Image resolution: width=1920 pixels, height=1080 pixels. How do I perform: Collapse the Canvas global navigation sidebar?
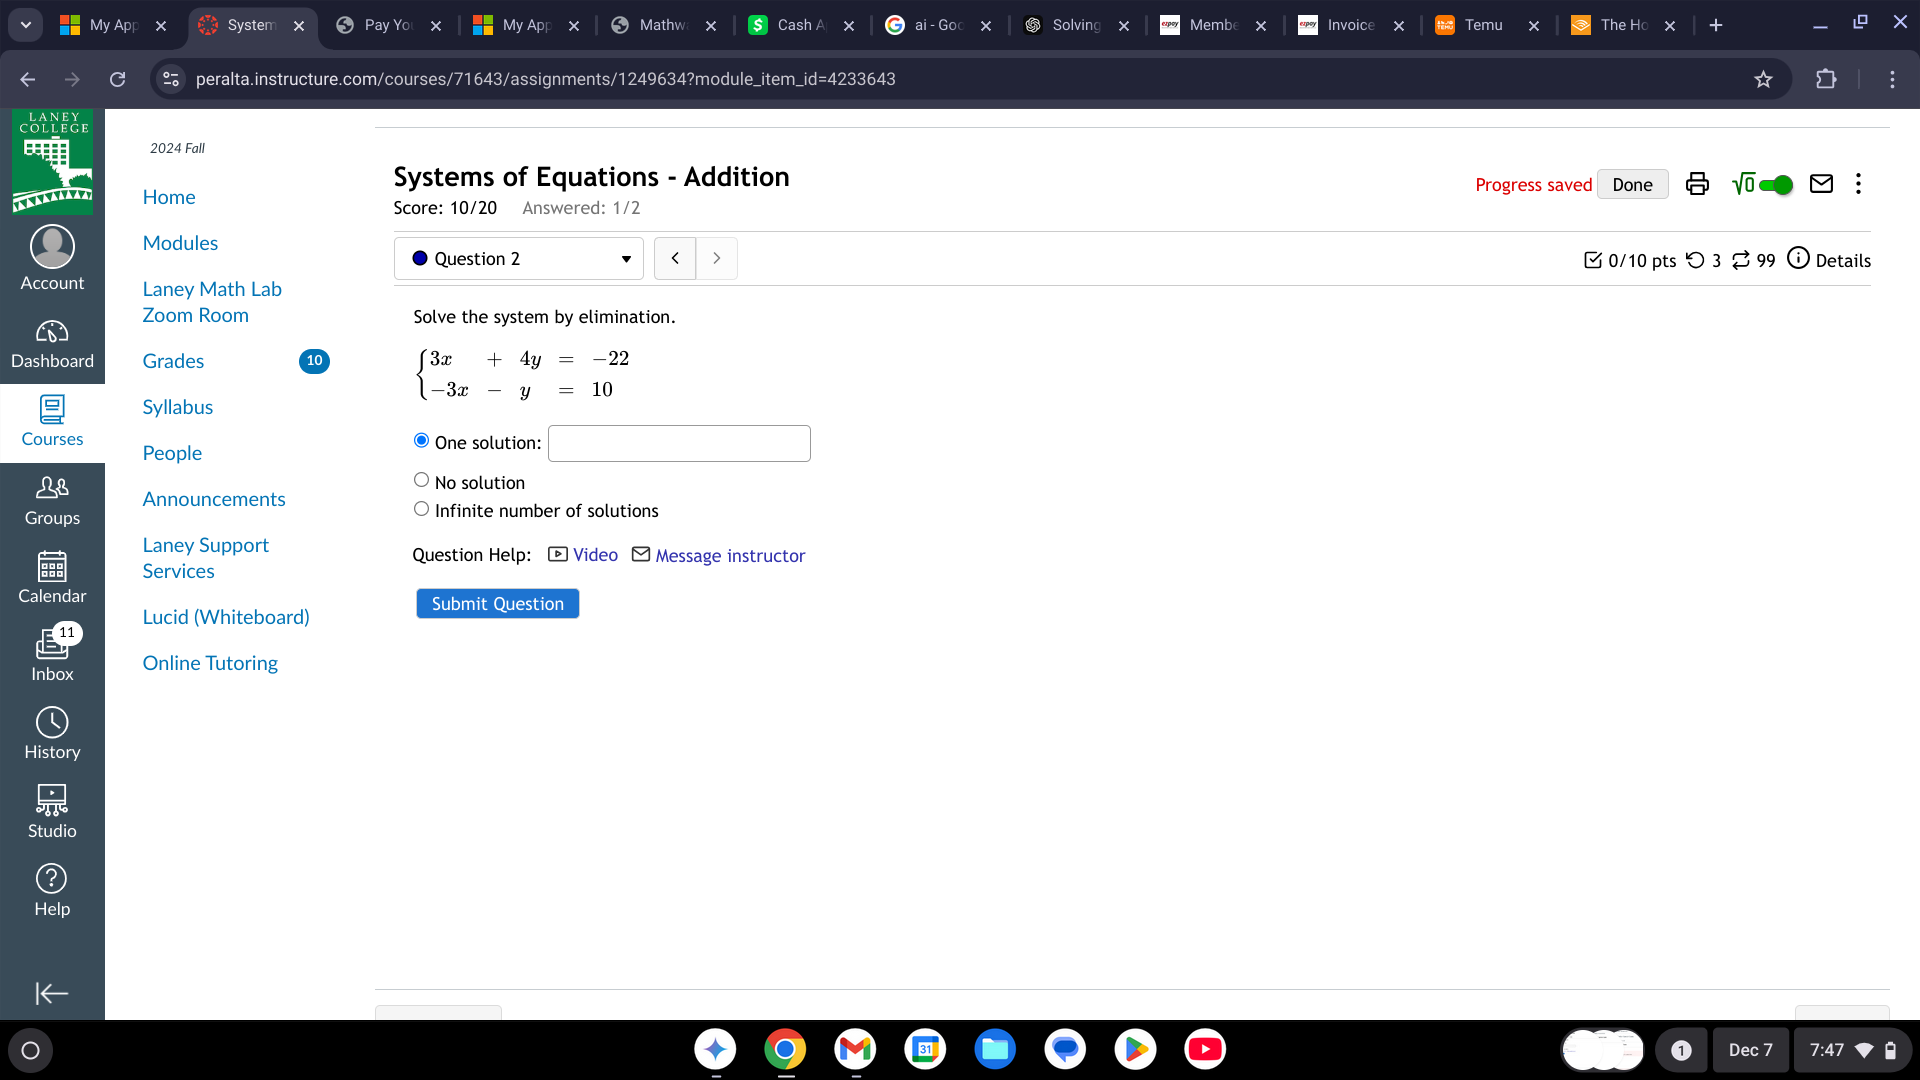tap(52, 993)
